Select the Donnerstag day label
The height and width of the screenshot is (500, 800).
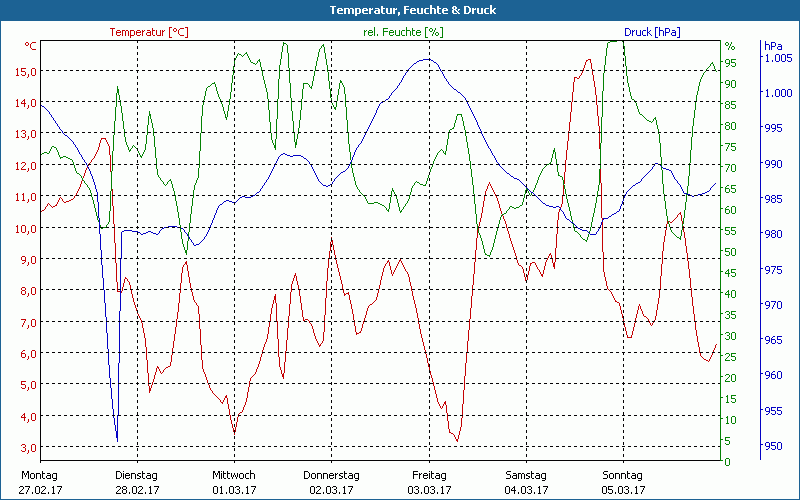(x=331, y=475)
